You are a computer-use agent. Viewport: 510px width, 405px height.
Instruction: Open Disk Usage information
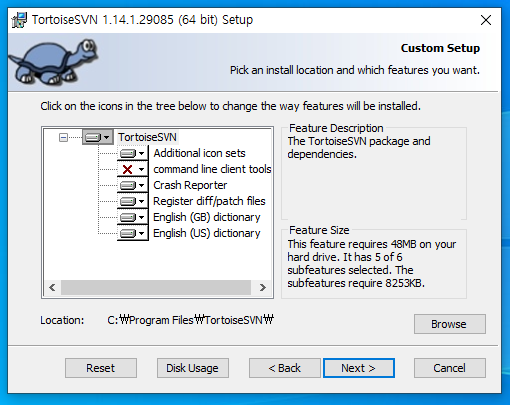click(193, 368)
